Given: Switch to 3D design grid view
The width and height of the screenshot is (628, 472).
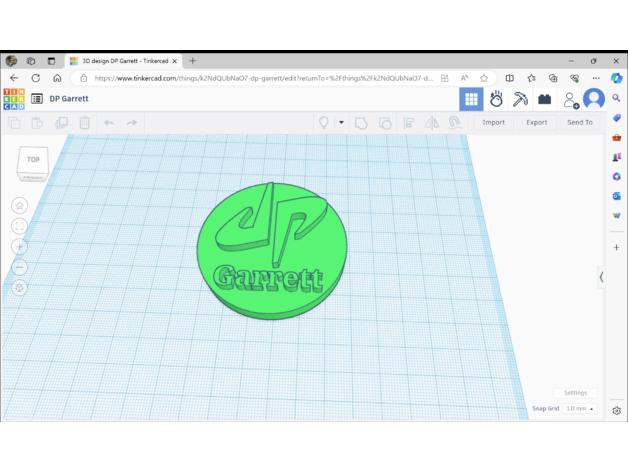Looking at the screenshot, I should [471, 98].
